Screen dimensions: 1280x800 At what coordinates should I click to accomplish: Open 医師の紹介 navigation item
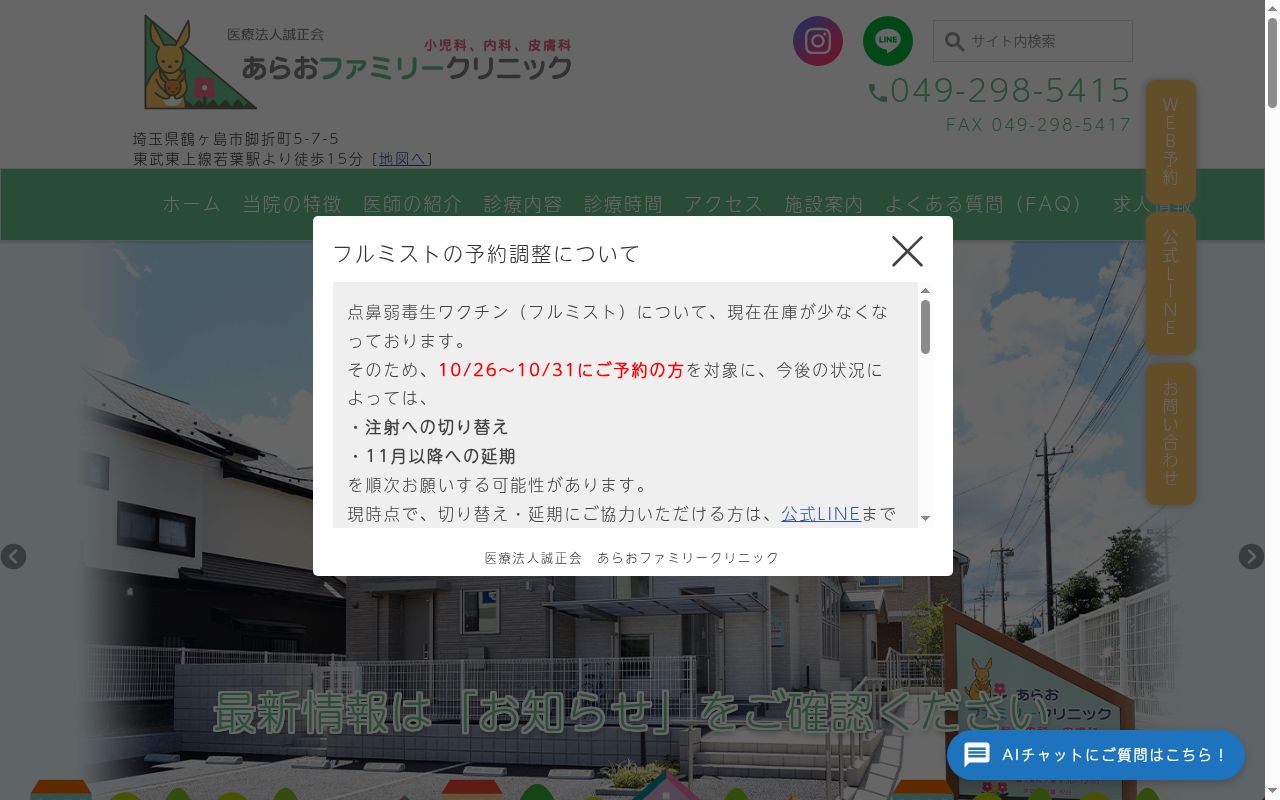[x=413, y=204]
